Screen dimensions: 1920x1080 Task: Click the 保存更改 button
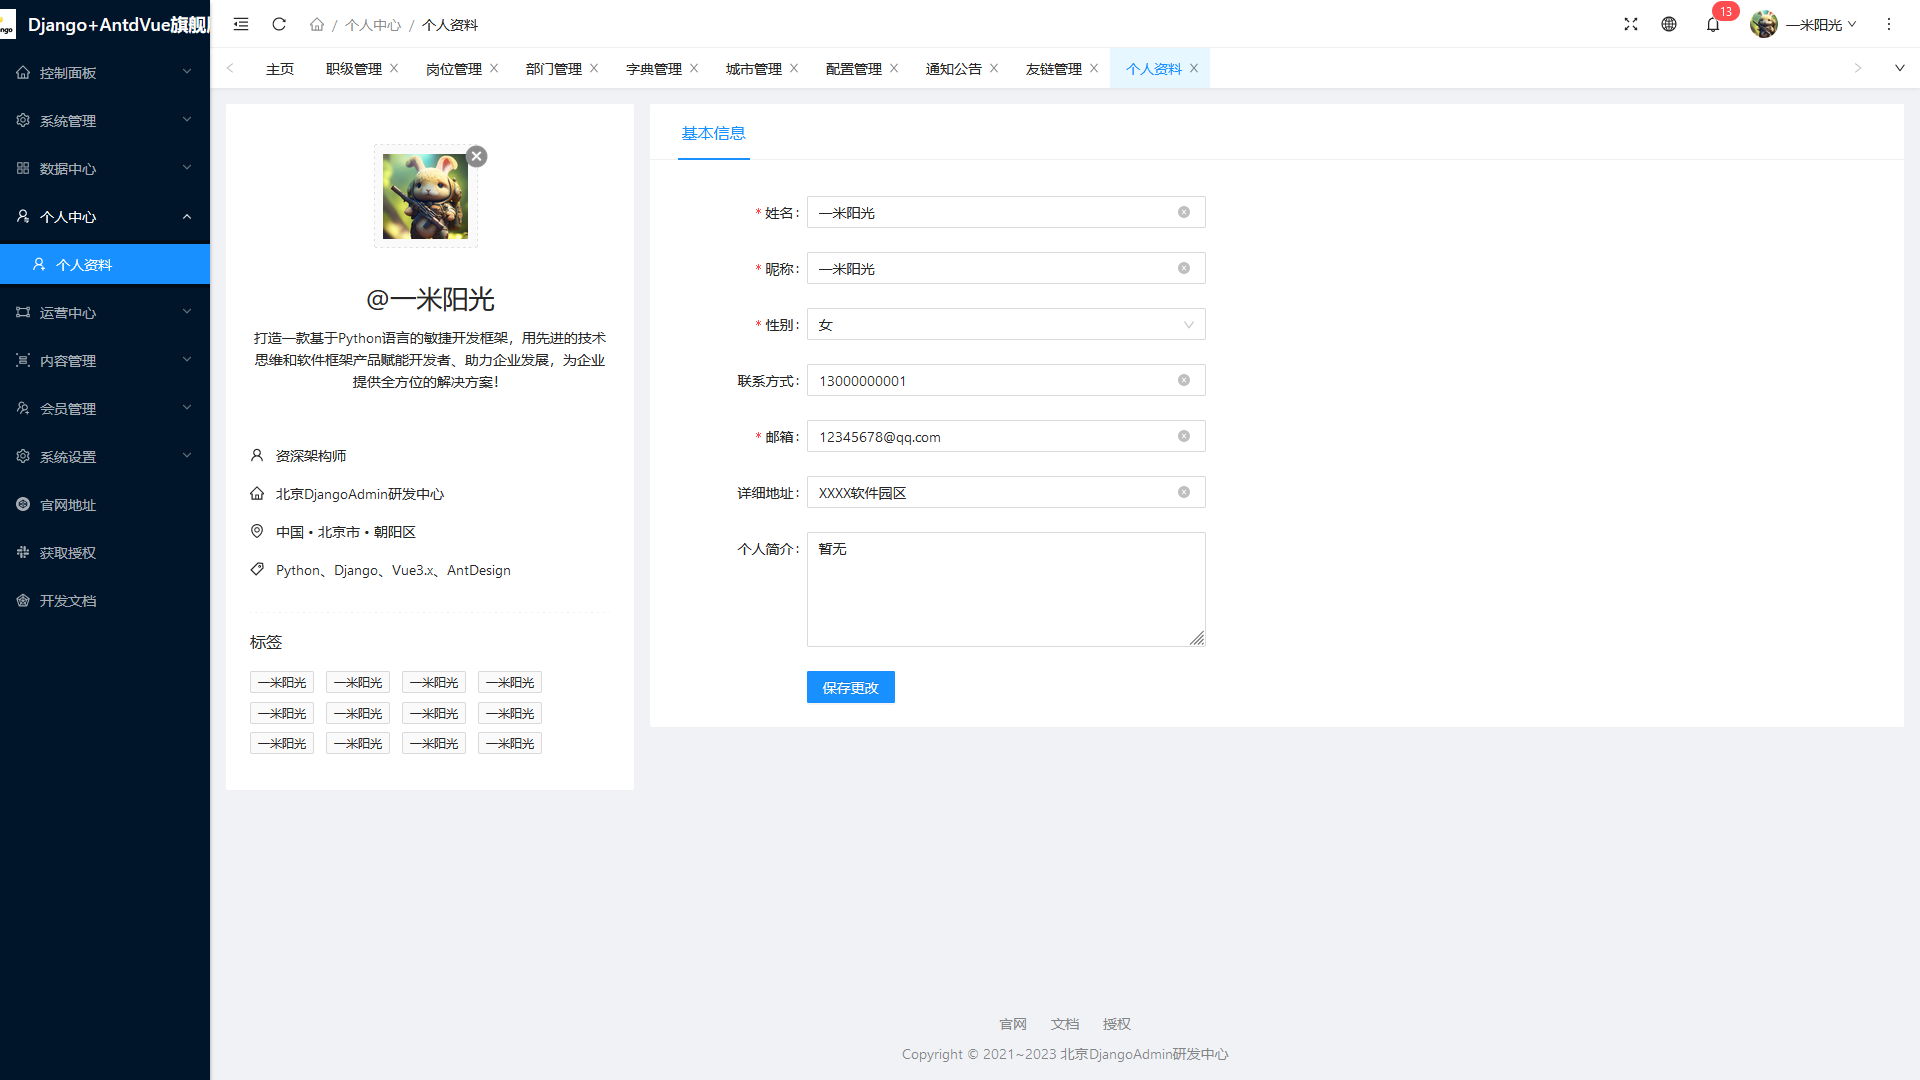click(850, 687)
